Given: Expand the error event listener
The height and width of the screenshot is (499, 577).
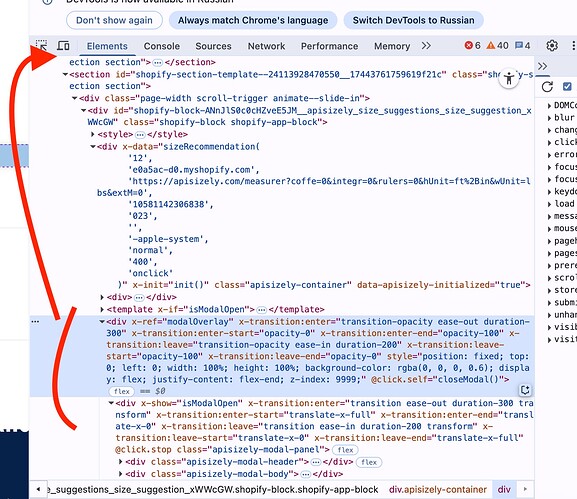Looking at the screenshot, I should click(x=549, y=155).
